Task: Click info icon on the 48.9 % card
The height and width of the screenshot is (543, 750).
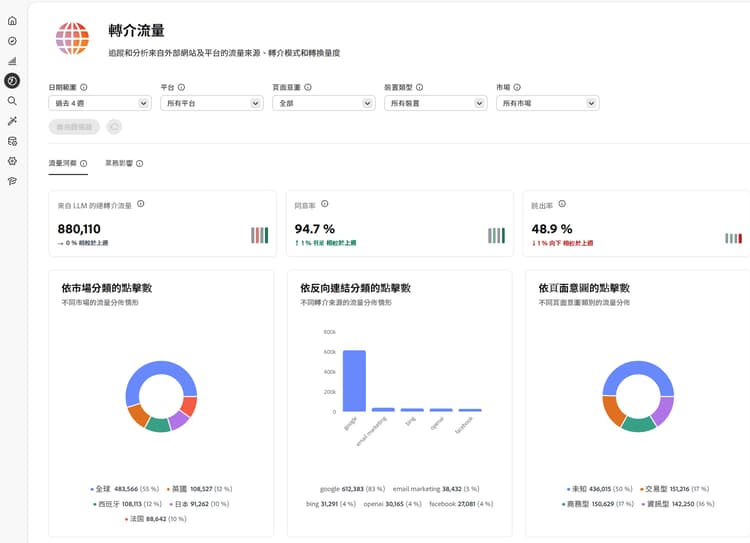Action: [x=562, y=204]
